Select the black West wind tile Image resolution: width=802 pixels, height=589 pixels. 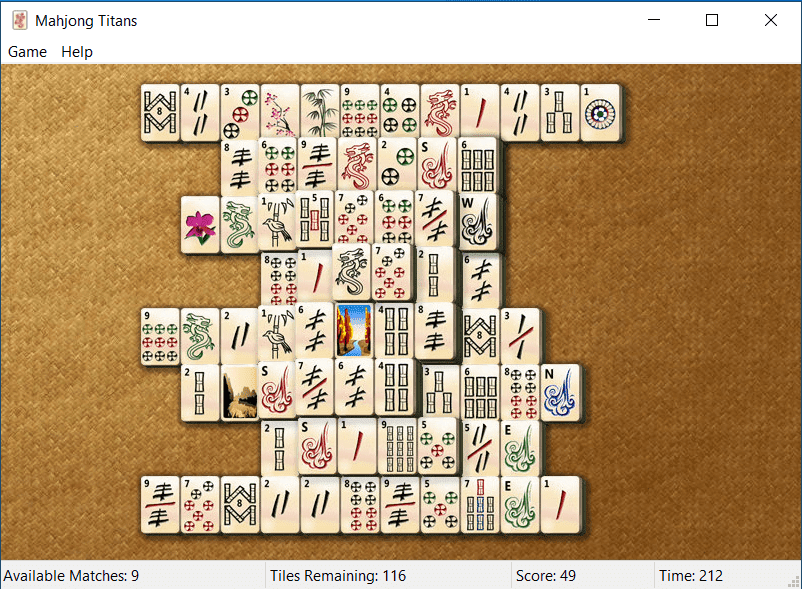479,222
